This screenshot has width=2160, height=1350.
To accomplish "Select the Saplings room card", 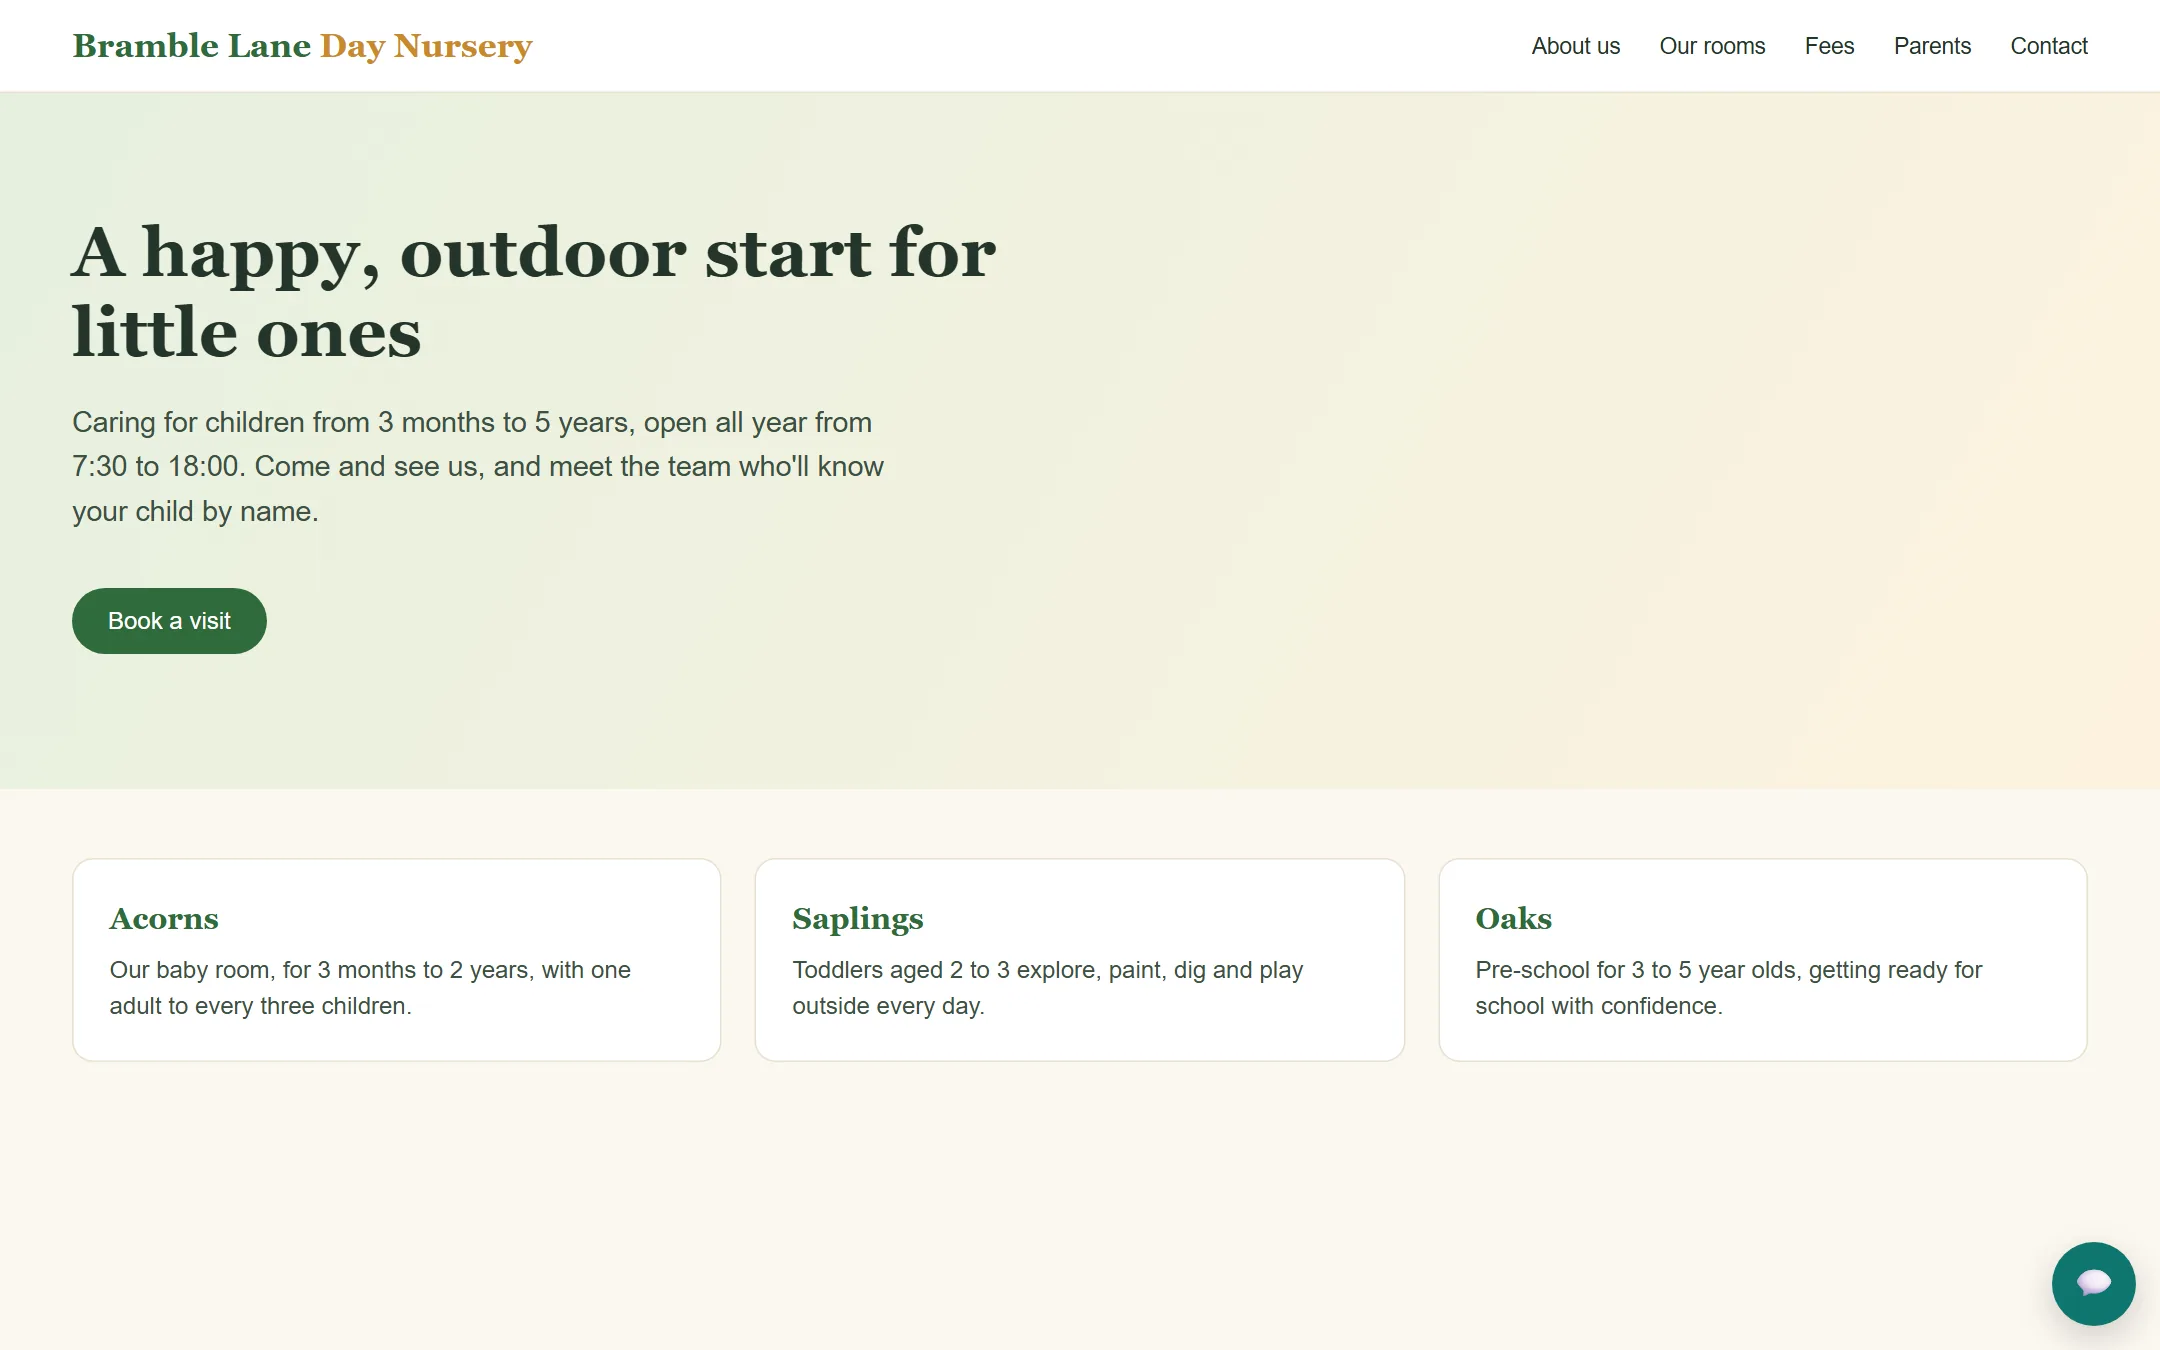I will tap(1080, 960).
